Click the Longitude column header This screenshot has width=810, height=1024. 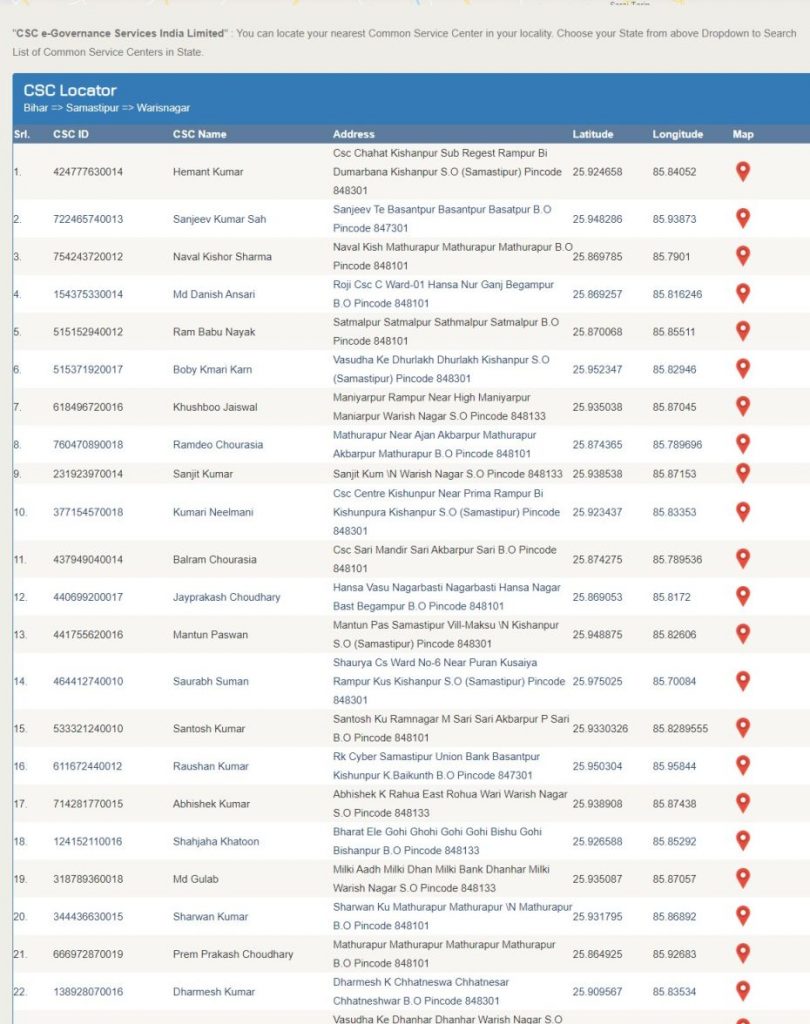pyautogui.click(x=677, y=134)
